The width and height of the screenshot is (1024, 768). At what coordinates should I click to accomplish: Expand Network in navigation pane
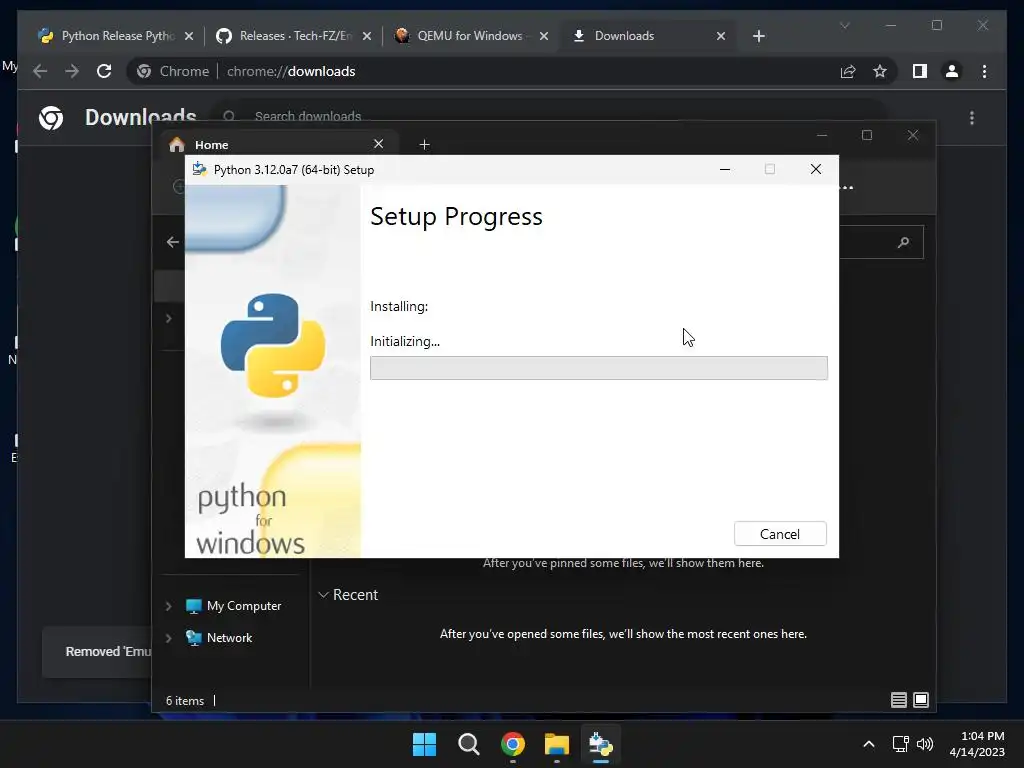pos(168,638)
